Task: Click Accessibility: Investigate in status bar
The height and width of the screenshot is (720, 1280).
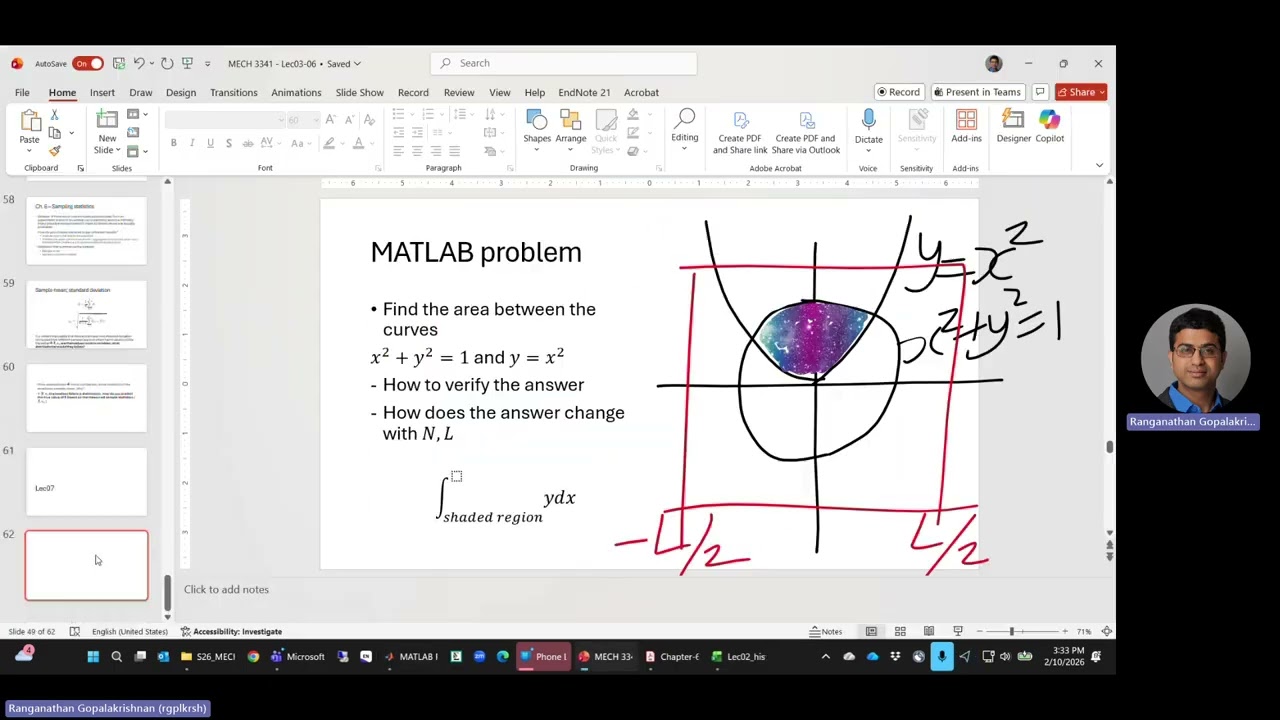Action: (x=231, y=632)
